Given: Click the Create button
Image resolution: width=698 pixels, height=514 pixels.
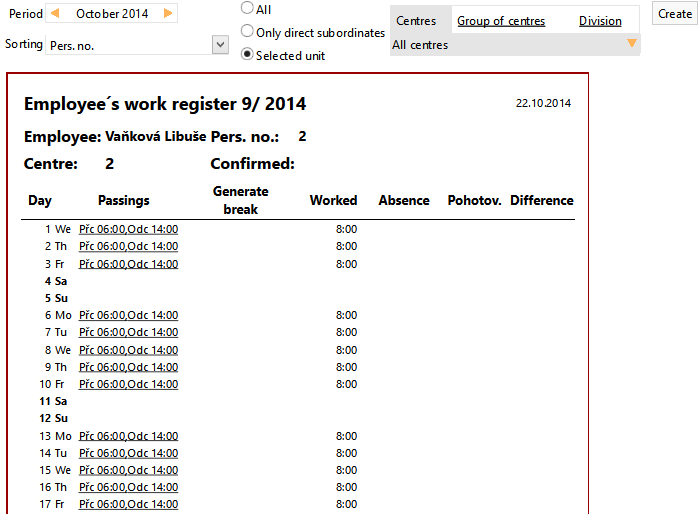Looking at the screenshot, I should click(675, 13).
